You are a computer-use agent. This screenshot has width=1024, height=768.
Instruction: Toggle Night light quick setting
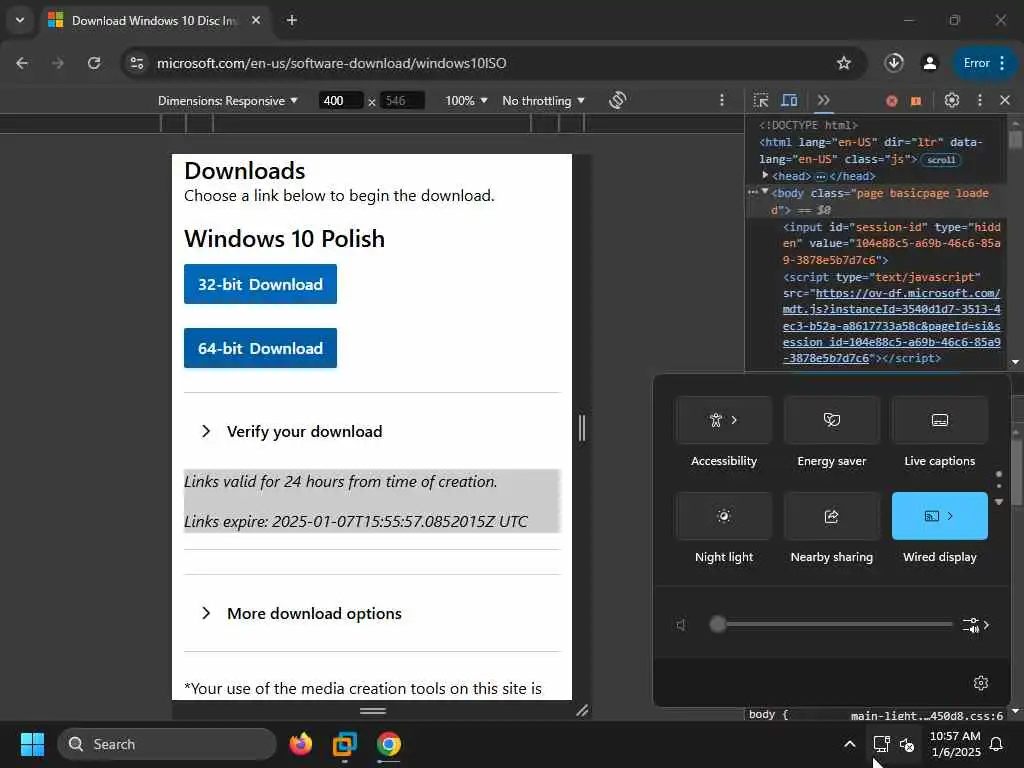[x=724, y=516]
